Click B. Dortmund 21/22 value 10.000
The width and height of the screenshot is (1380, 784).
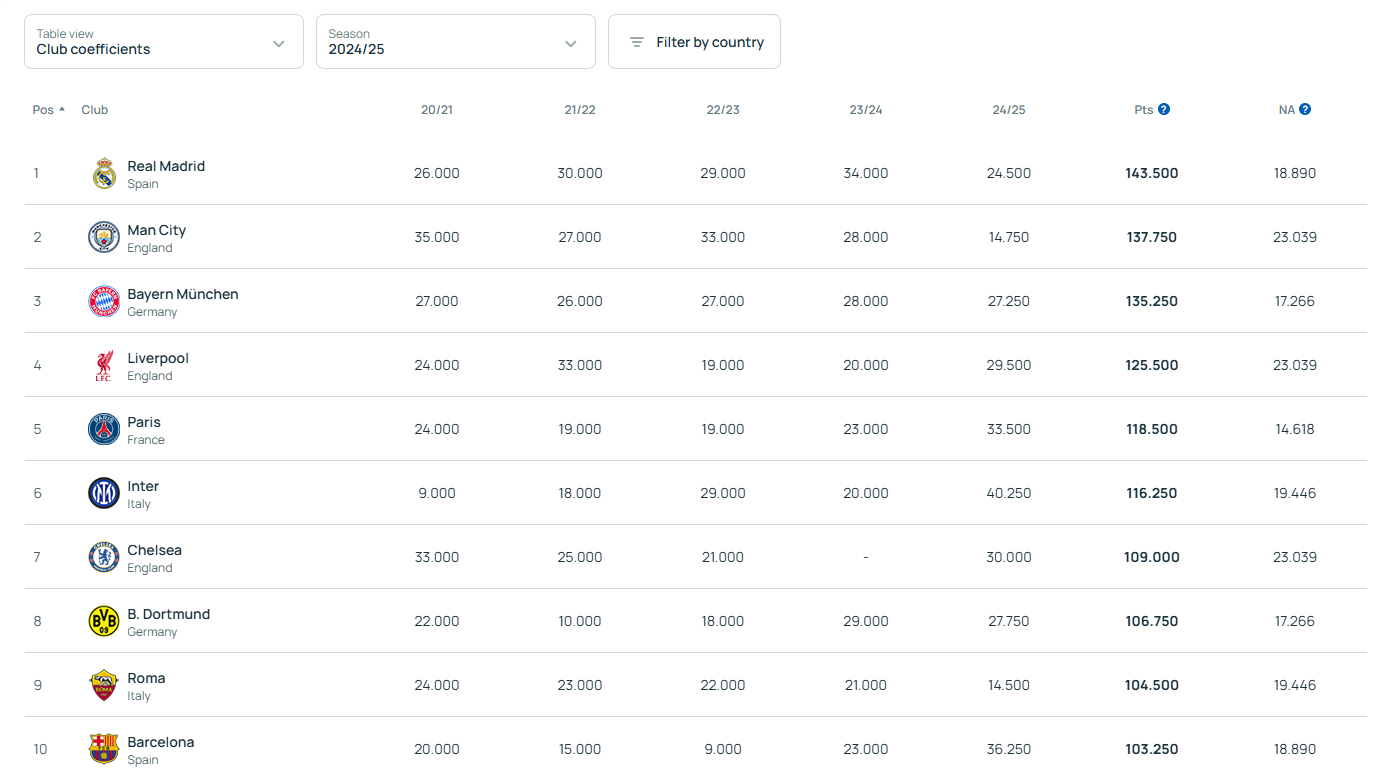(580, 621)
